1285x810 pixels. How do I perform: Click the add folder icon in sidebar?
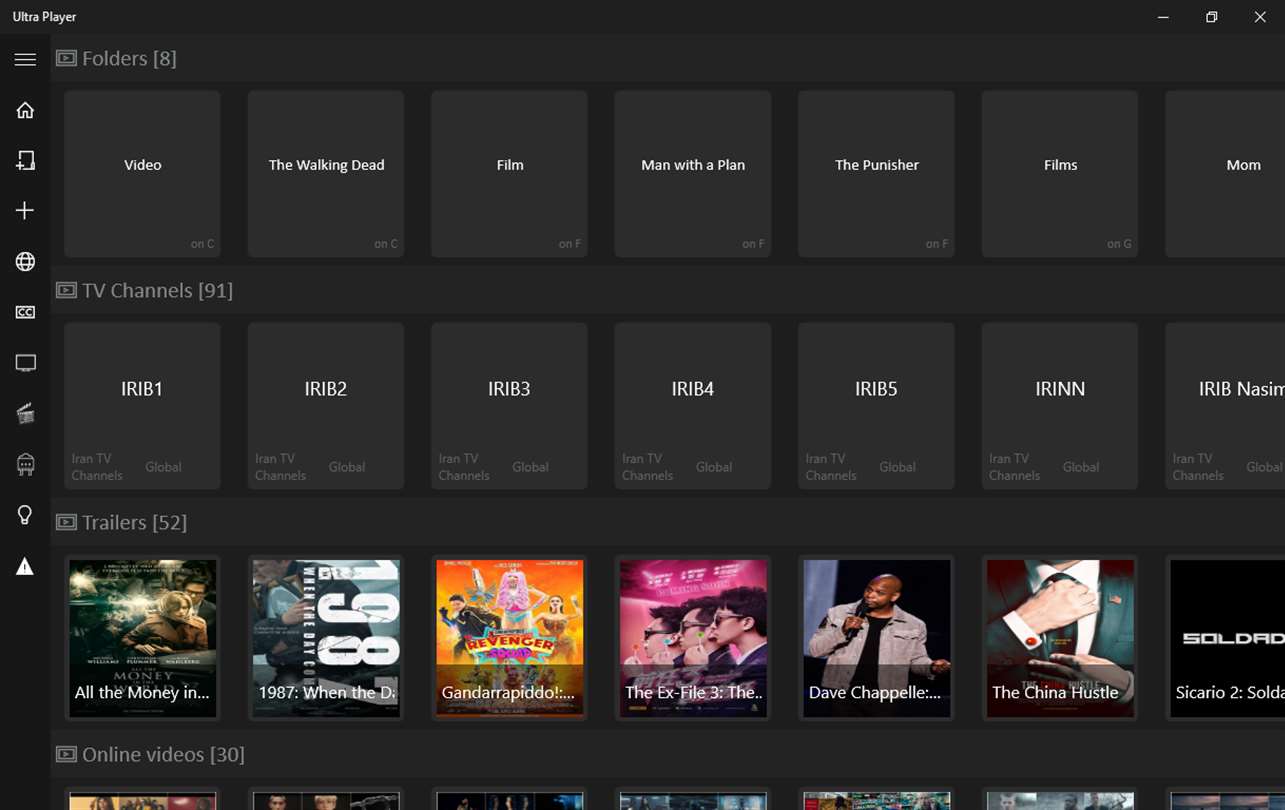pyautogui.click(x=25, y=160)
